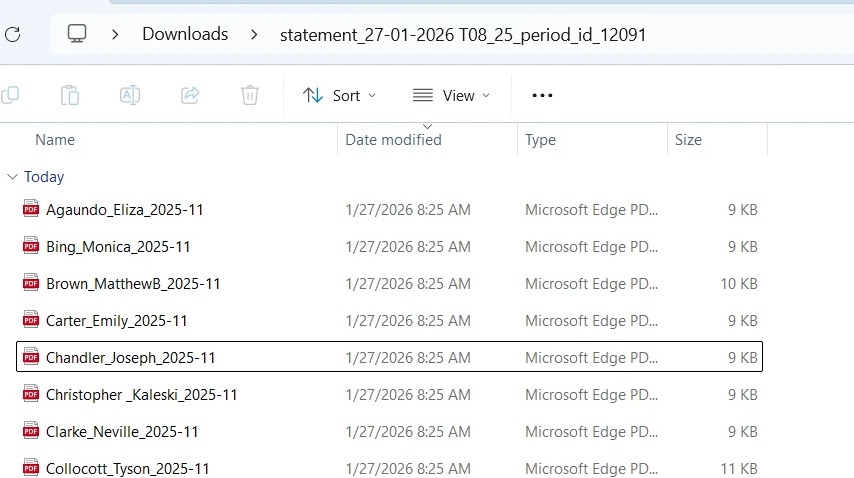Screen dimensions: 854x478
Task: Sort by Name column header
Action: 55,140
